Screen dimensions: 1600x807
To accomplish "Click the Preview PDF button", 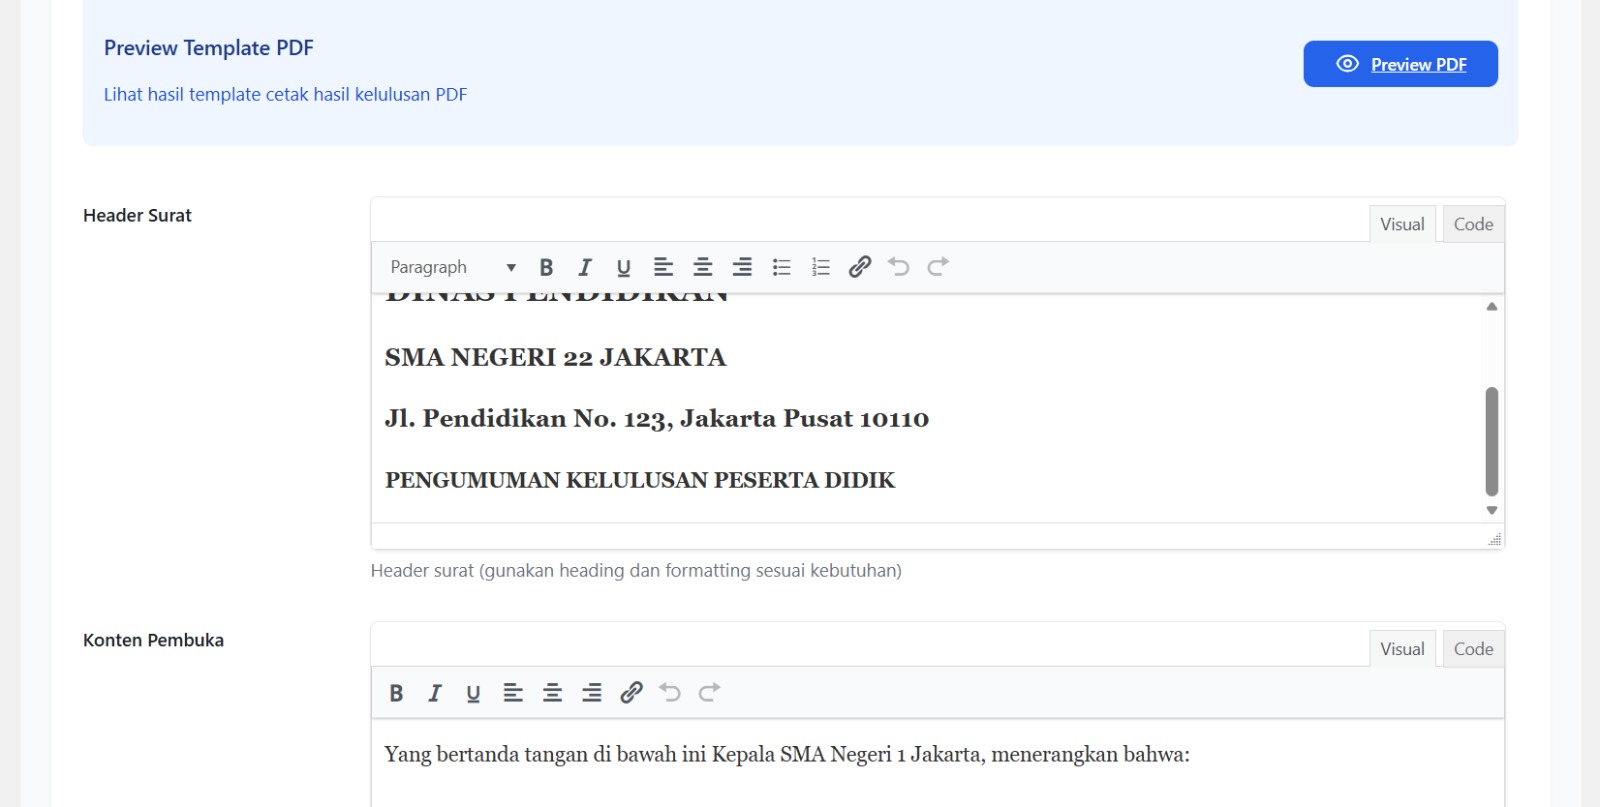I will pos(1400,64).
